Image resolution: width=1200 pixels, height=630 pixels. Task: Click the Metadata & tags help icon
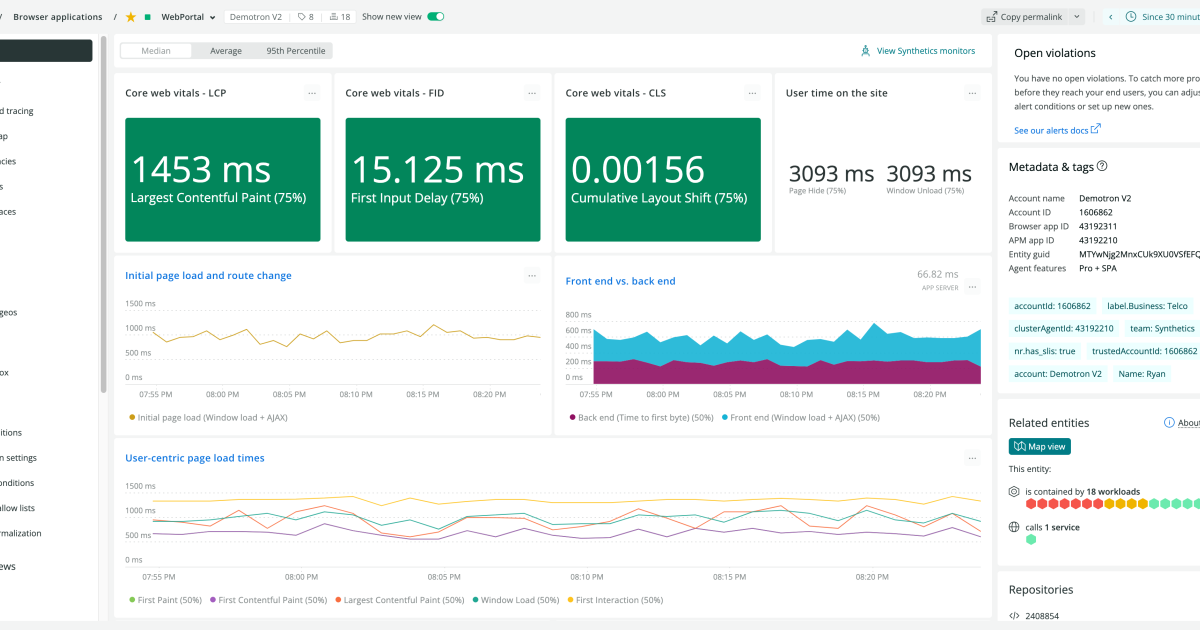[1102, 167]
